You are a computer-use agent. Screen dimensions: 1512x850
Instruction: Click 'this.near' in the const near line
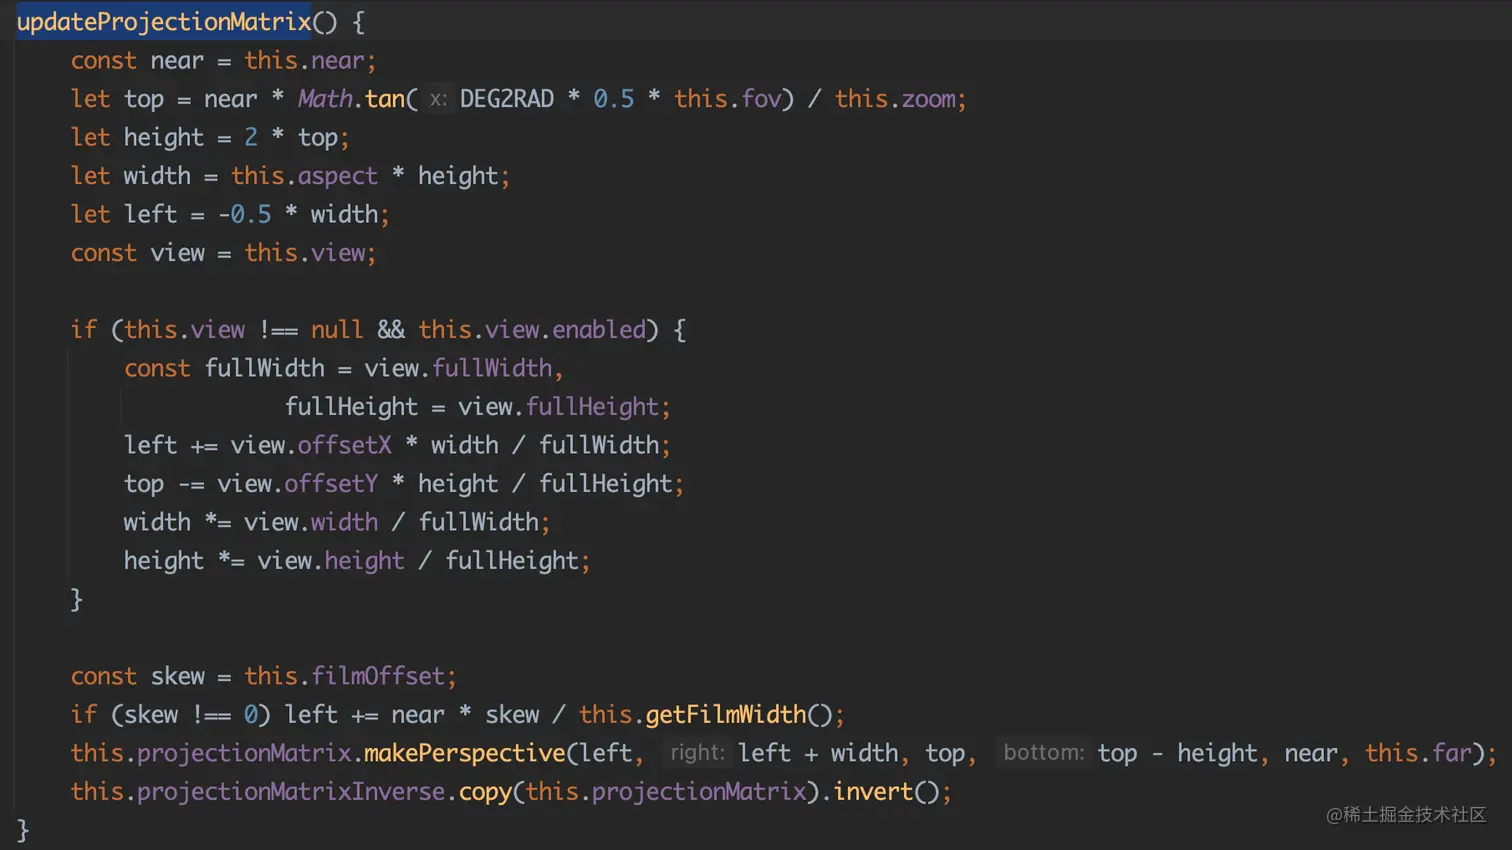click(x=304, y=60)
